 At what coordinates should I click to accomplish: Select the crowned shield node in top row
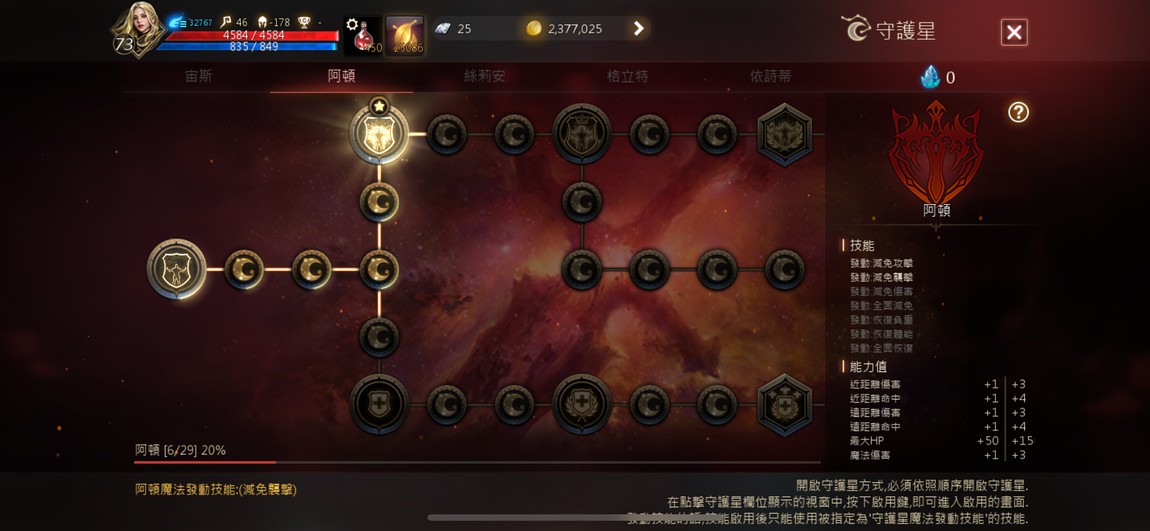click(x=582, y=134)
